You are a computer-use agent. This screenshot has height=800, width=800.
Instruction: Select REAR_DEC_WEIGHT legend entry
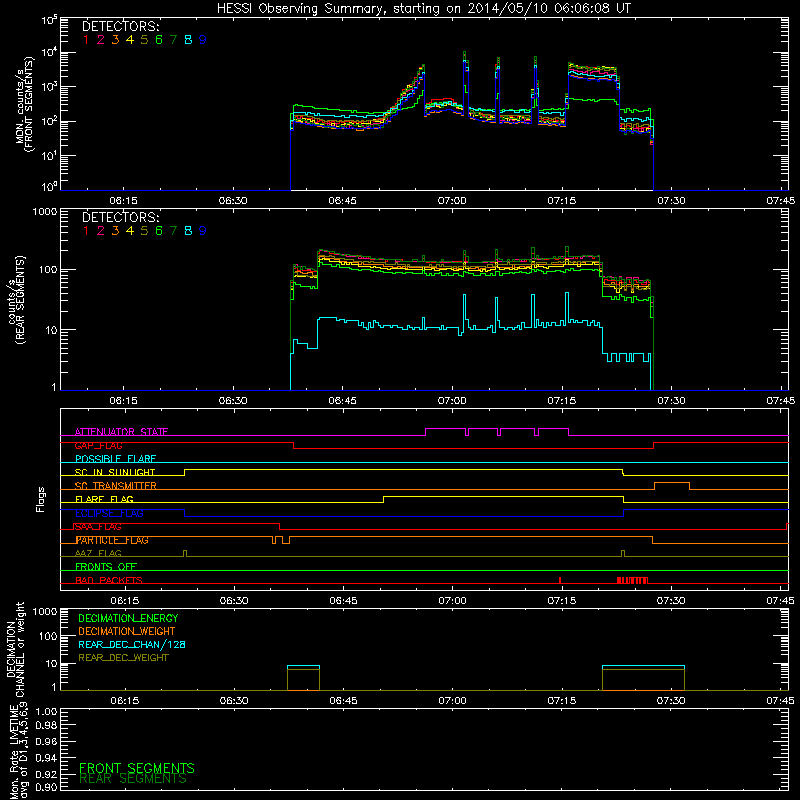123,658
